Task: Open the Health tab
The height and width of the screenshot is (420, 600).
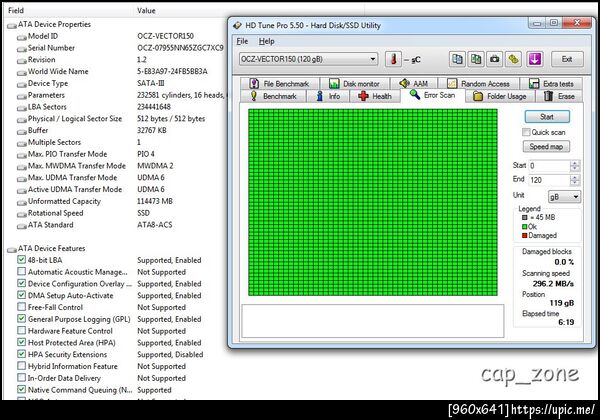Action: (x=375, y=96)
